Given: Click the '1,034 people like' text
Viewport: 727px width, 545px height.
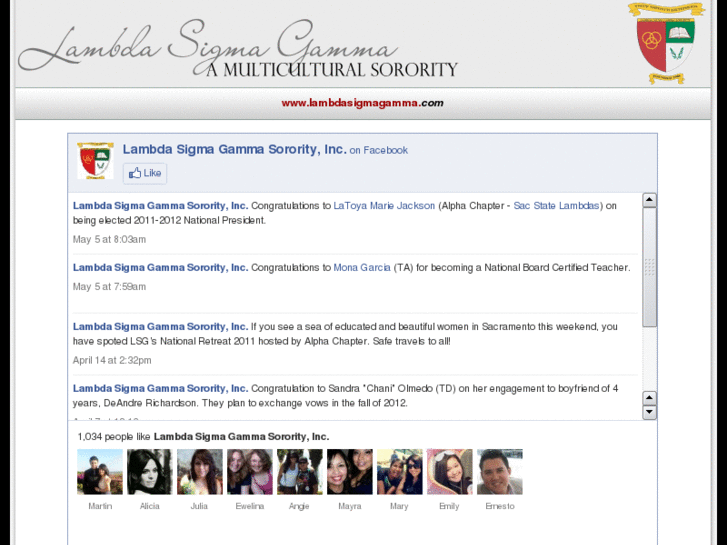Looking at the screenshot, I should [114, 437].
